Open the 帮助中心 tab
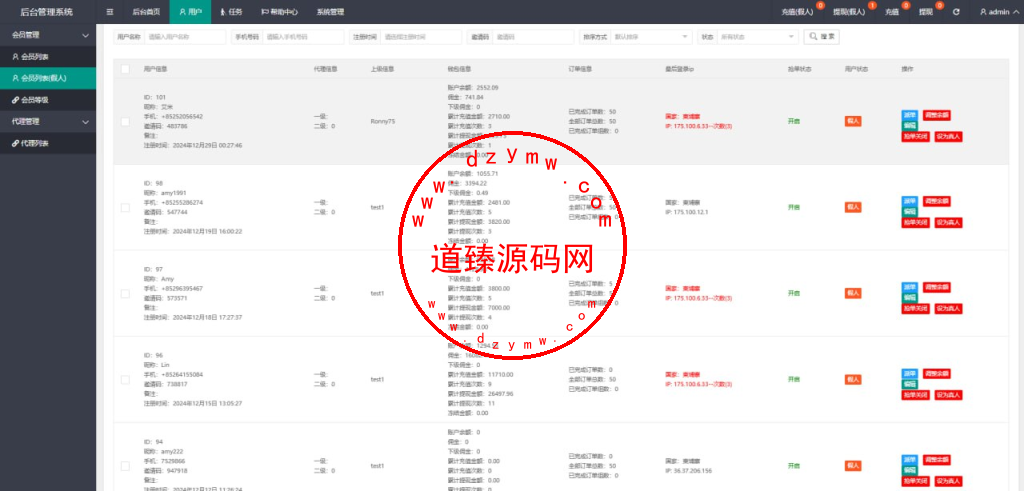1024x491 pixels. pyautogui.click(x=280, y=12)
